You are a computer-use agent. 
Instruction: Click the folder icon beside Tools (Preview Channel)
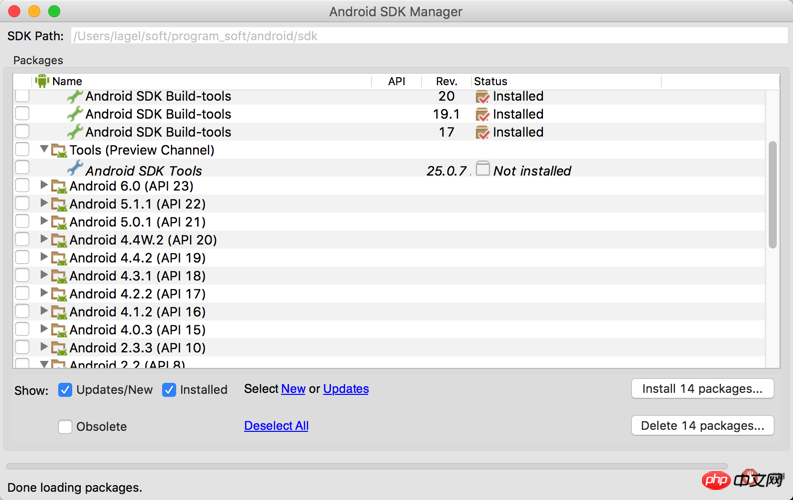click(x=59, y=151)
